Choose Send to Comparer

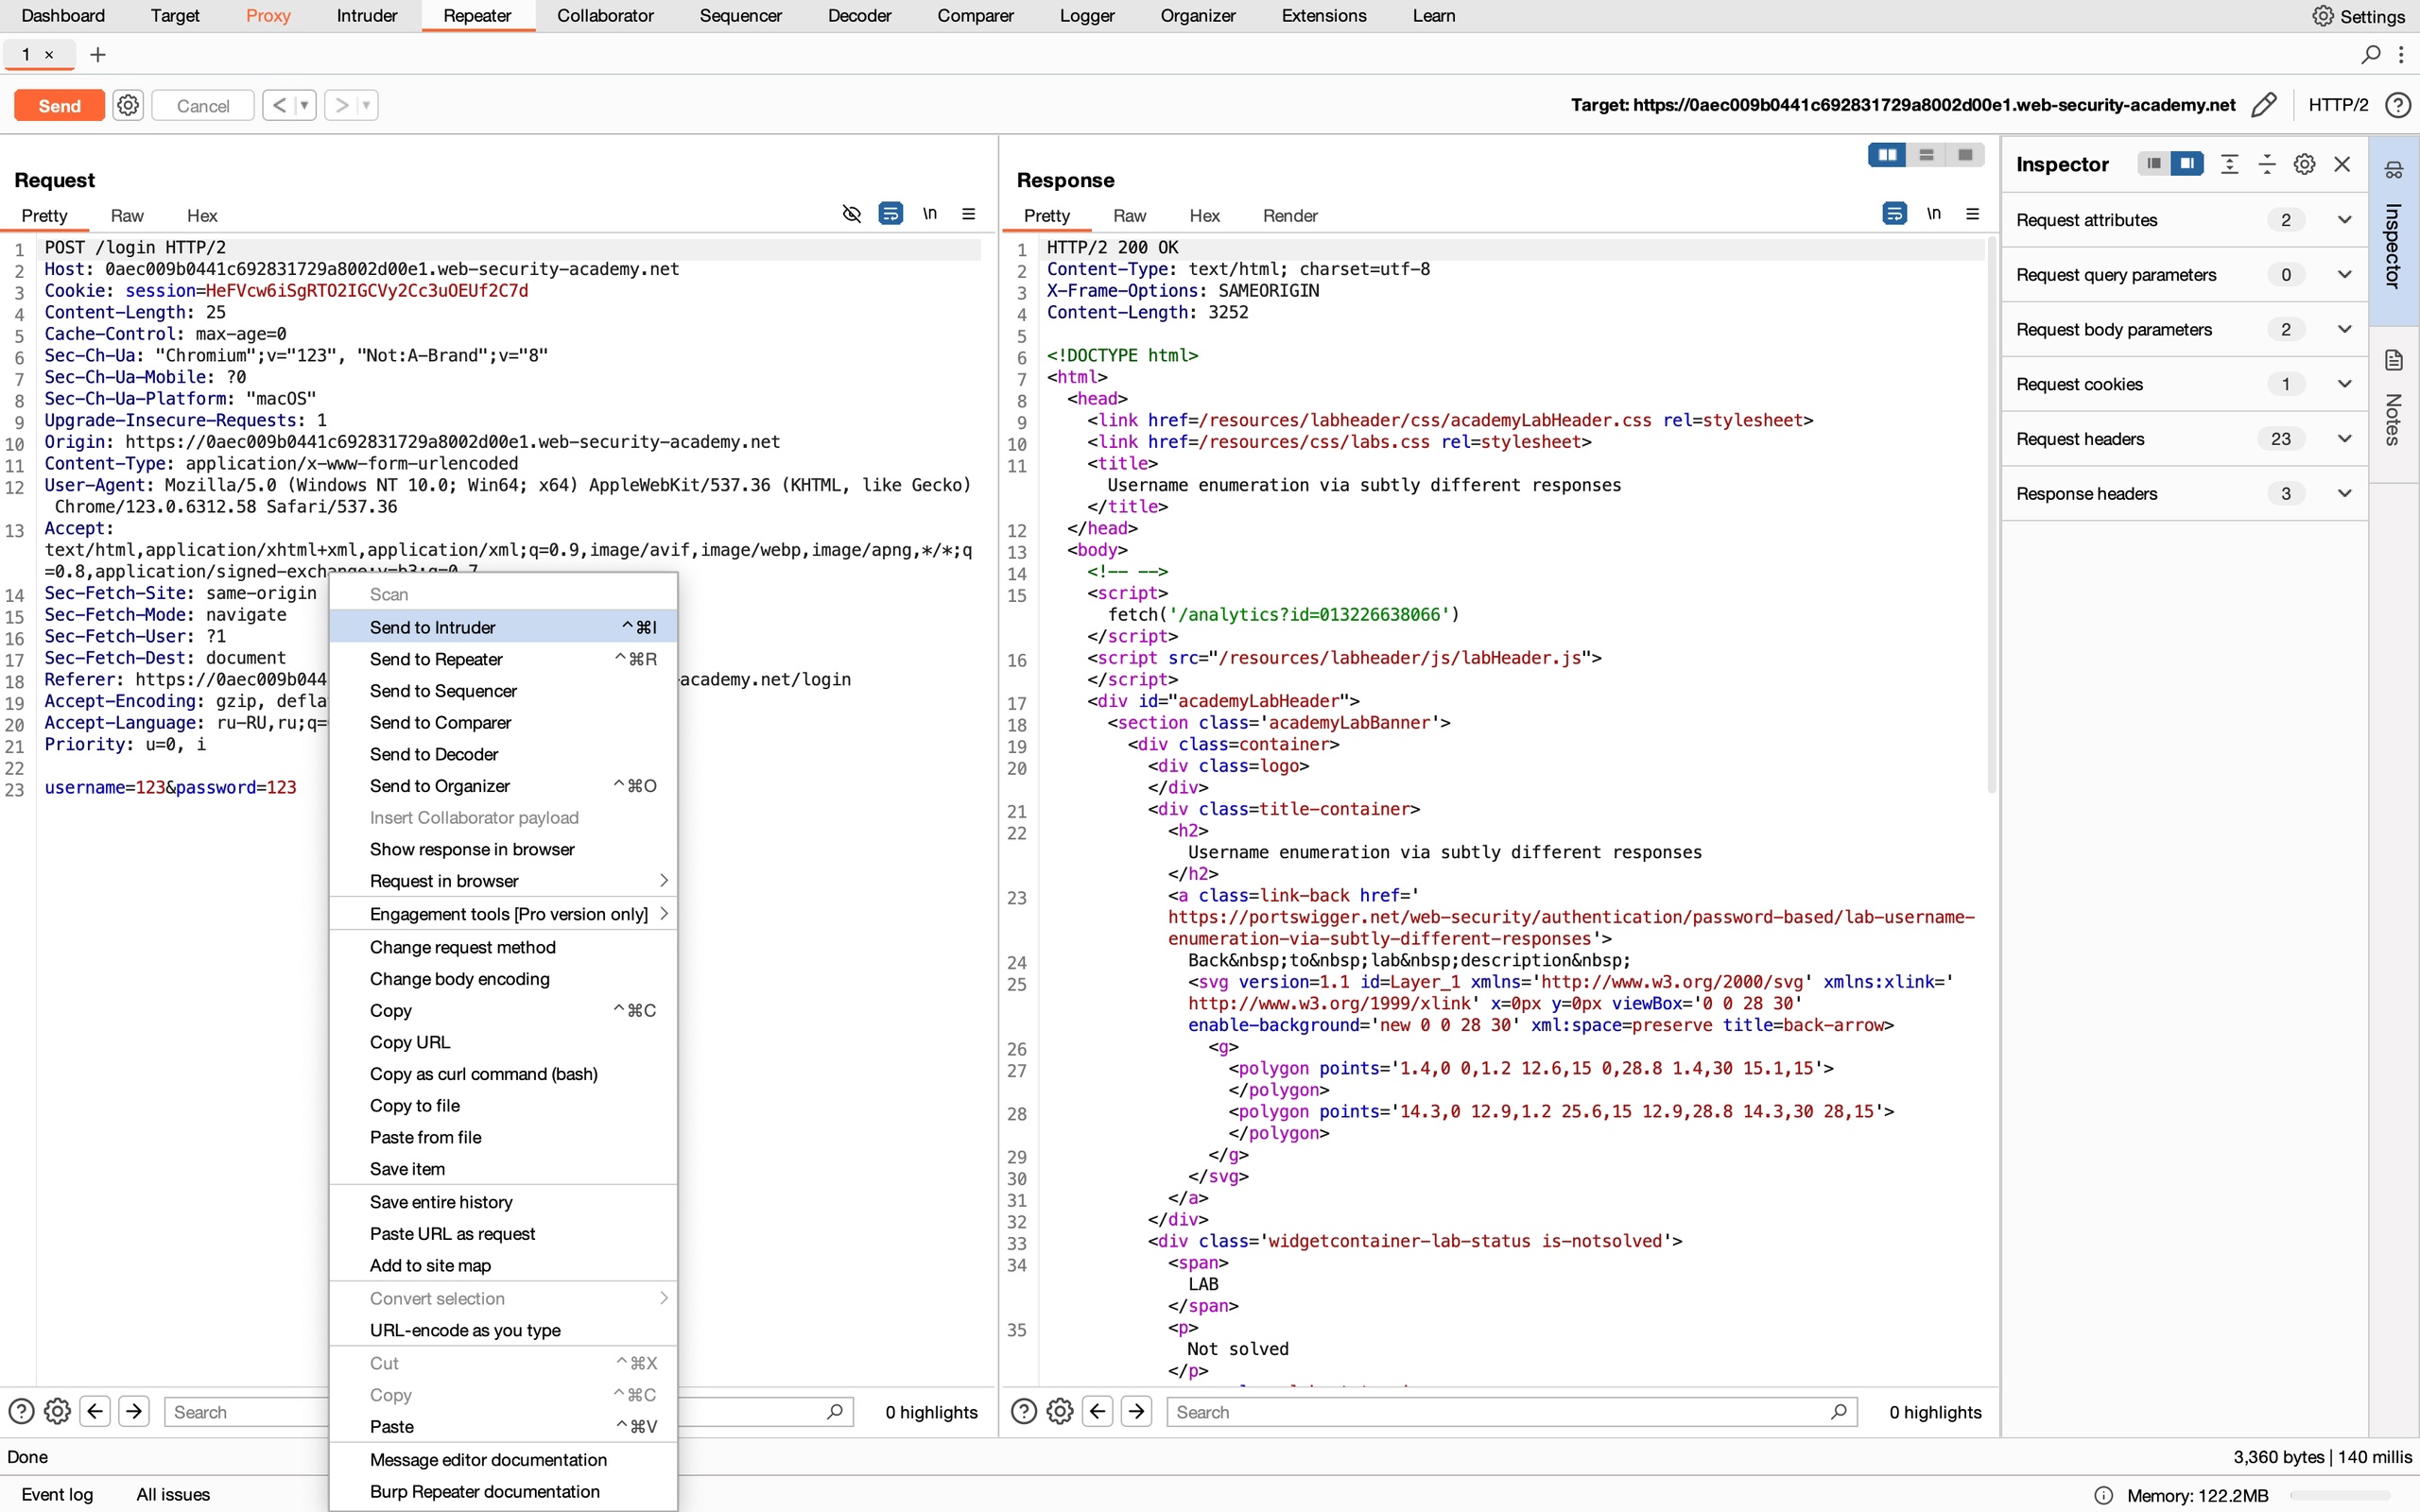pos(503,722)
